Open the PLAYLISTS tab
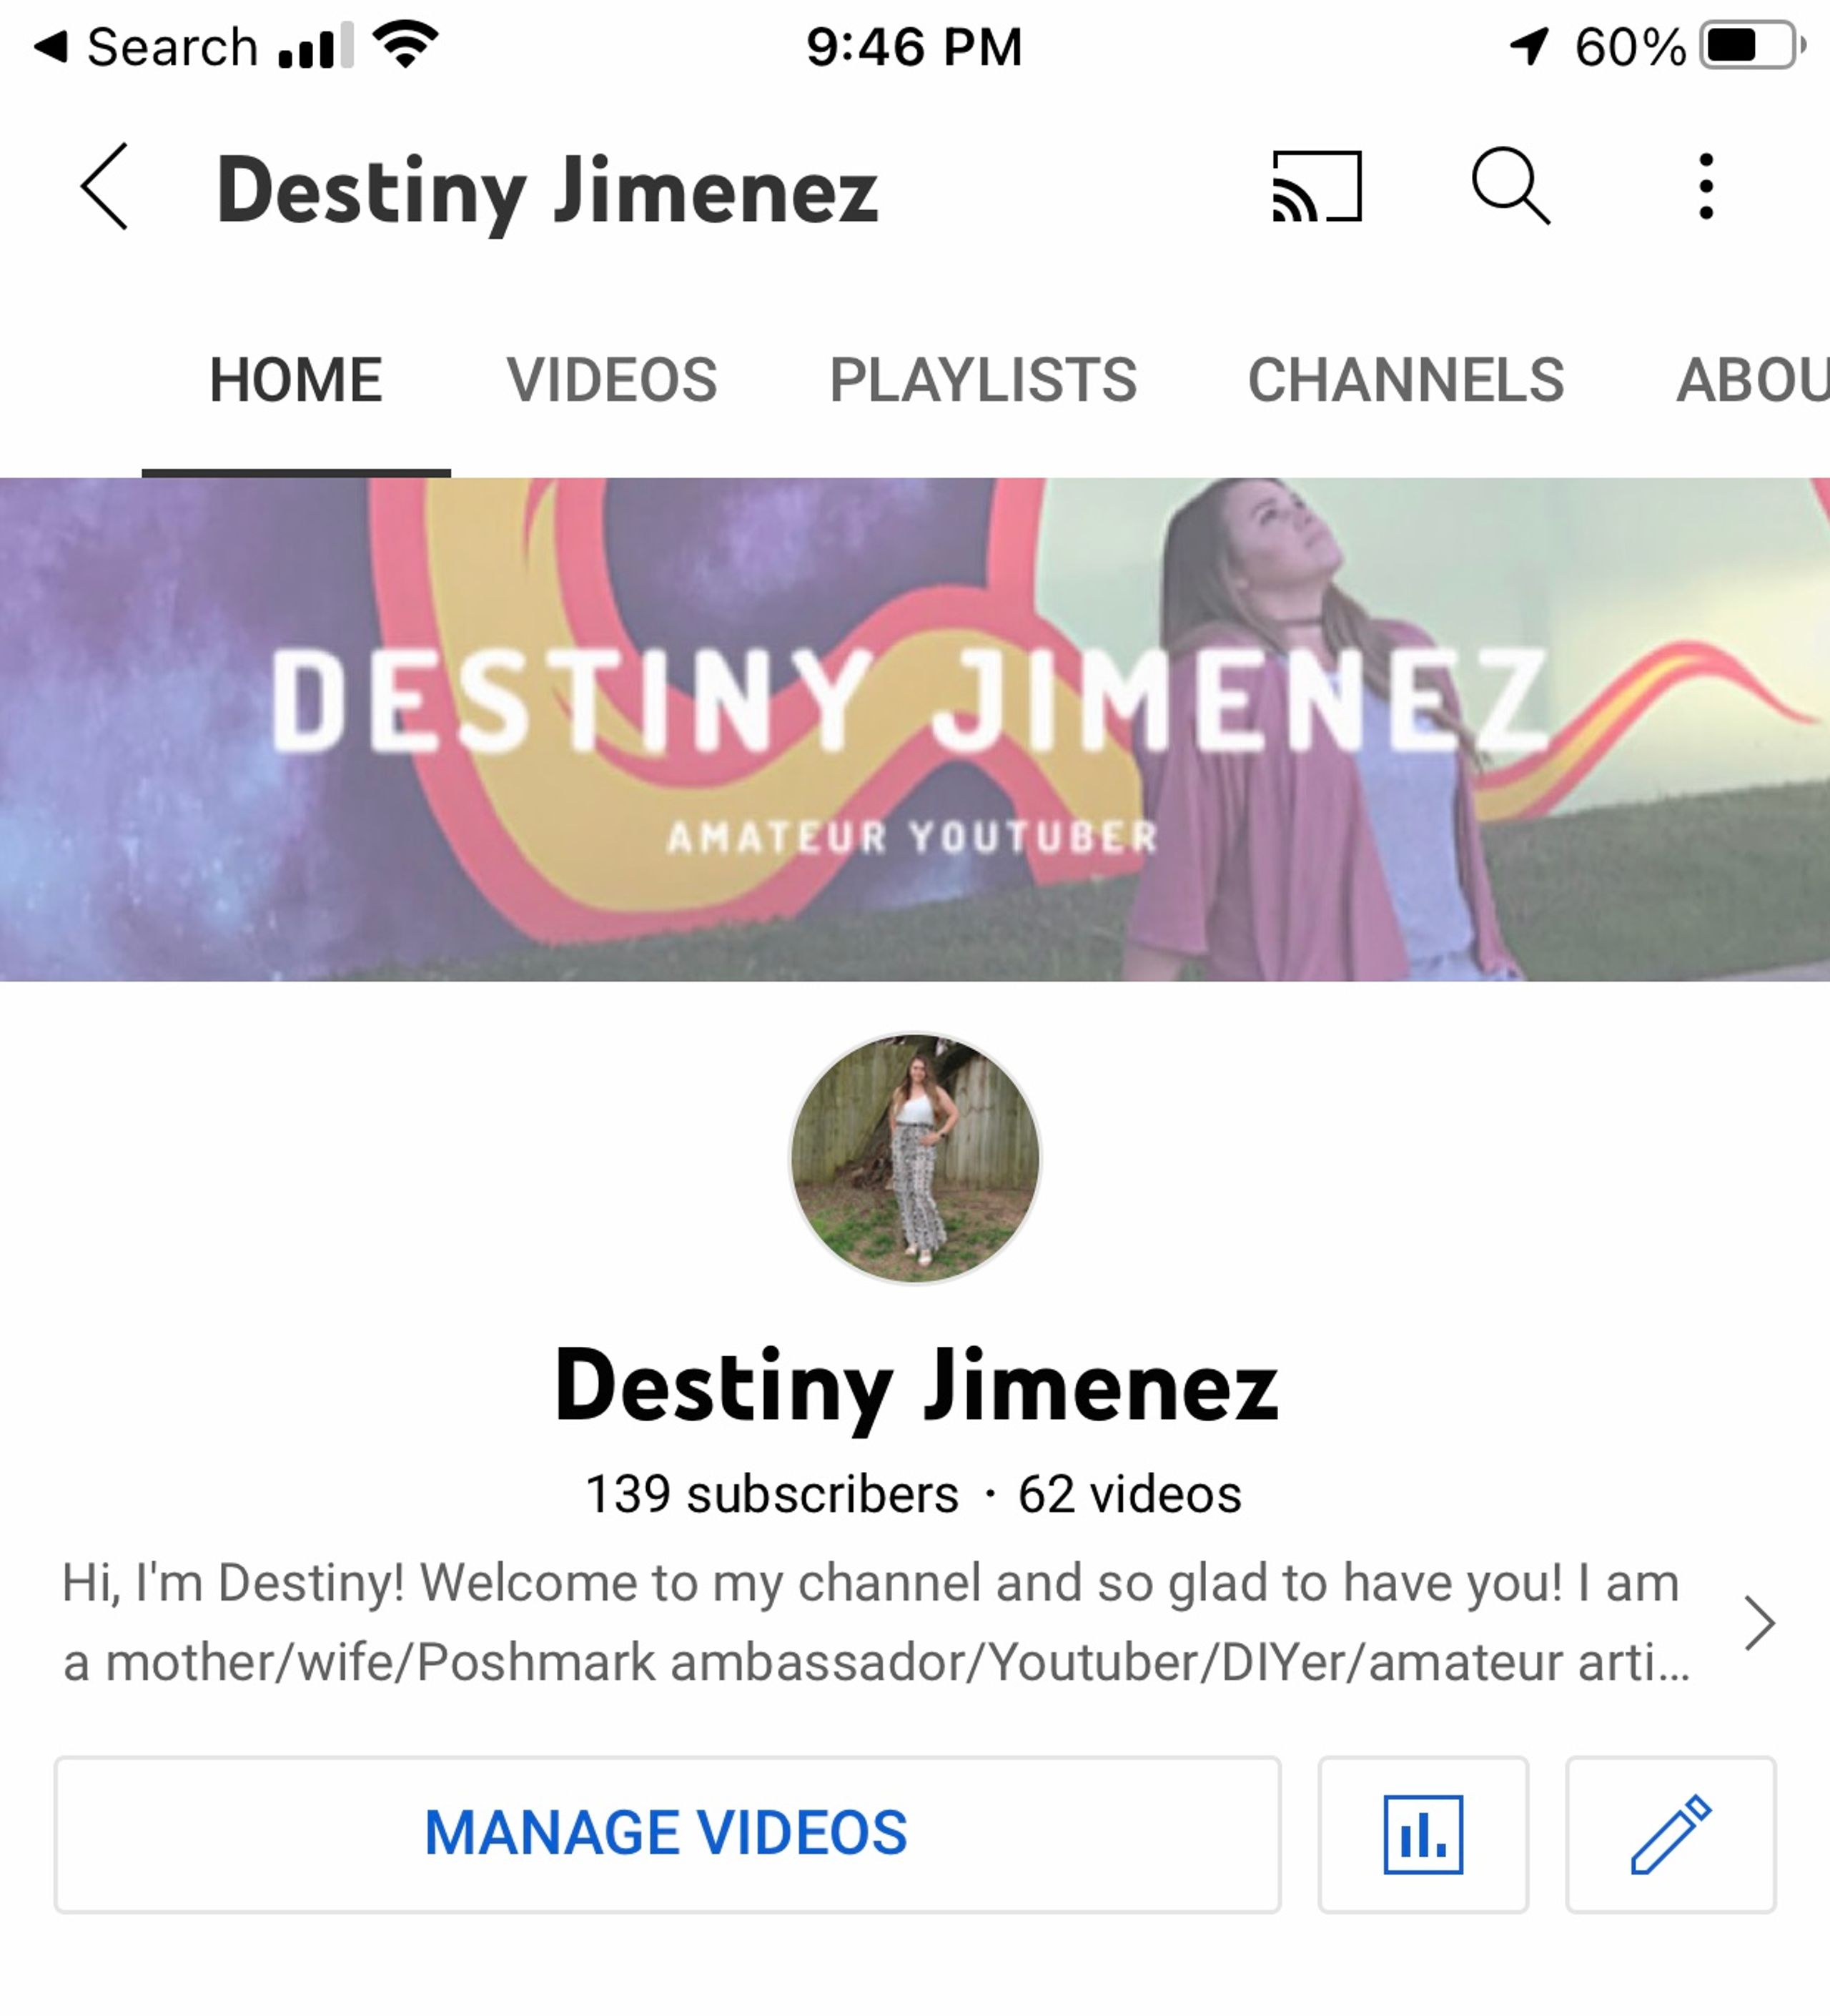This screenshot has width=1830, height=2016. (983, 380)
